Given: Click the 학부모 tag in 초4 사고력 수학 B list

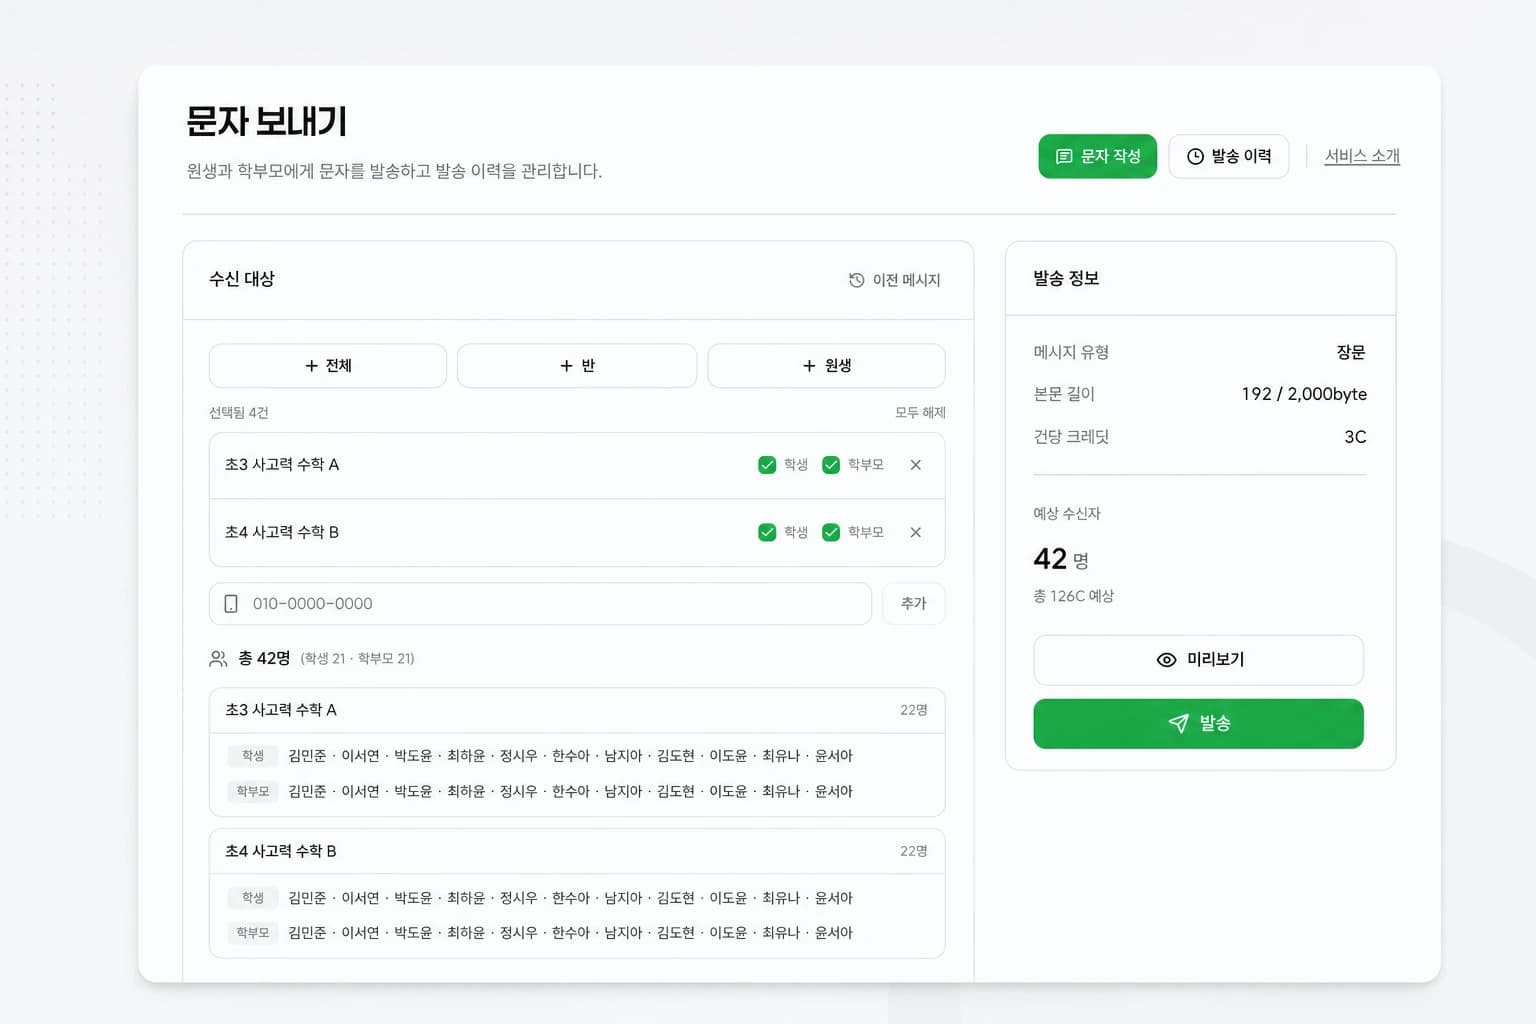Looking at the screenshot, I should (253, 933).
